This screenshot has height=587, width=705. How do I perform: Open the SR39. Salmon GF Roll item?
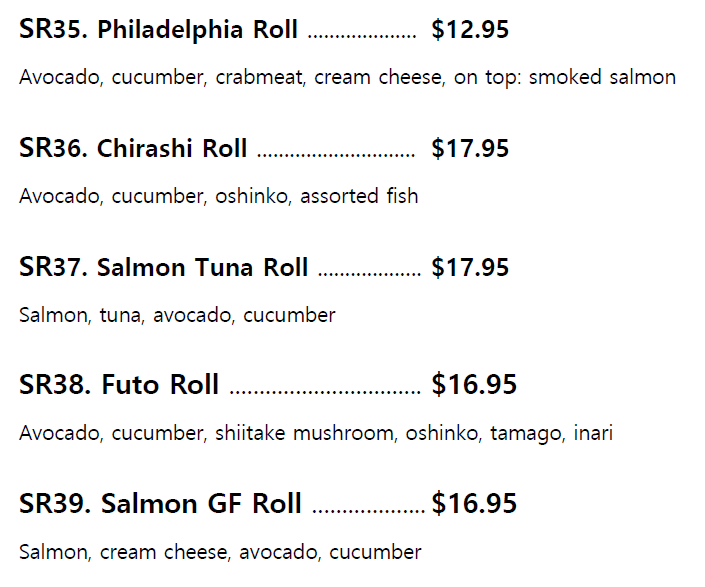point(160,504)
